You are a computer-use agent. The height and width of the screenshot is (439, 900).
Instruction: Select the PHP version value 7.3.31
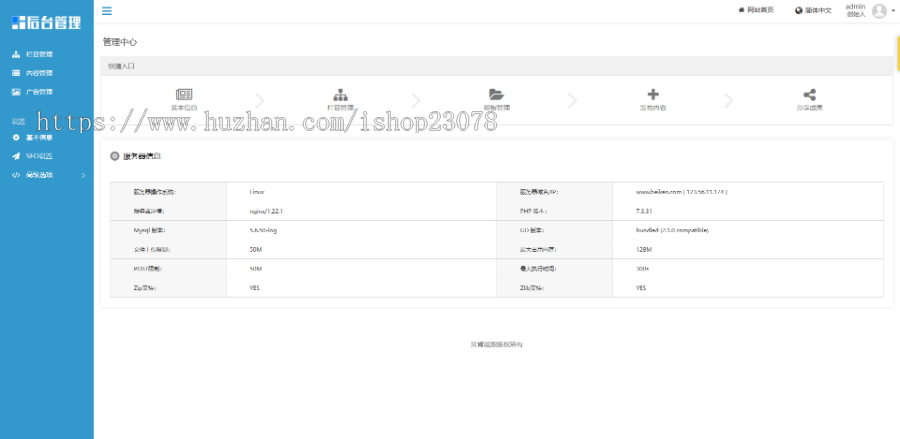[x=644, y=211]
